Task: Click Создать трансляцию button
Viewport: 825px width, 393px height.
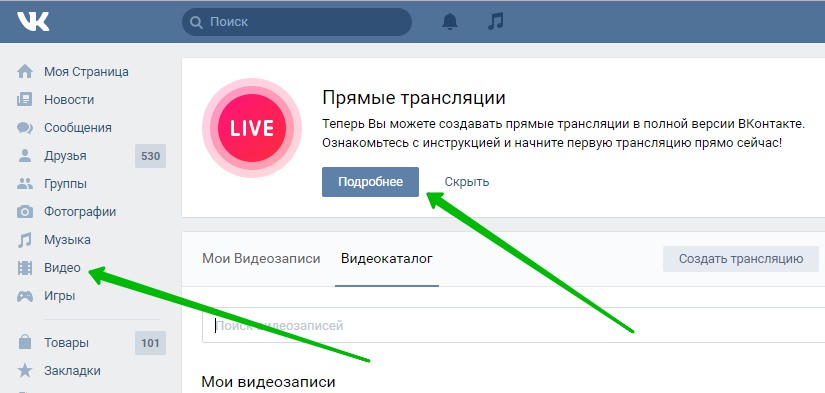Action: pyautogui.click(x=741, y=259)
